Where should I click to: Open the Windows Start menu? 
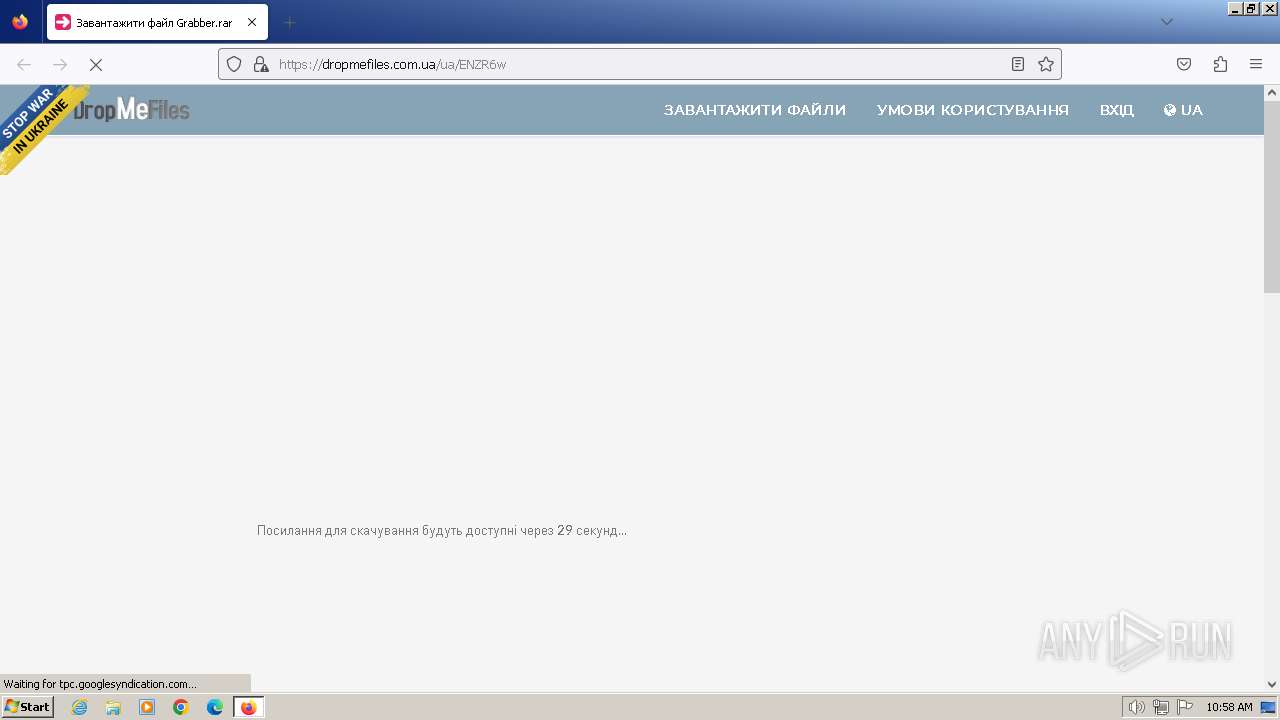click(27, 707)
